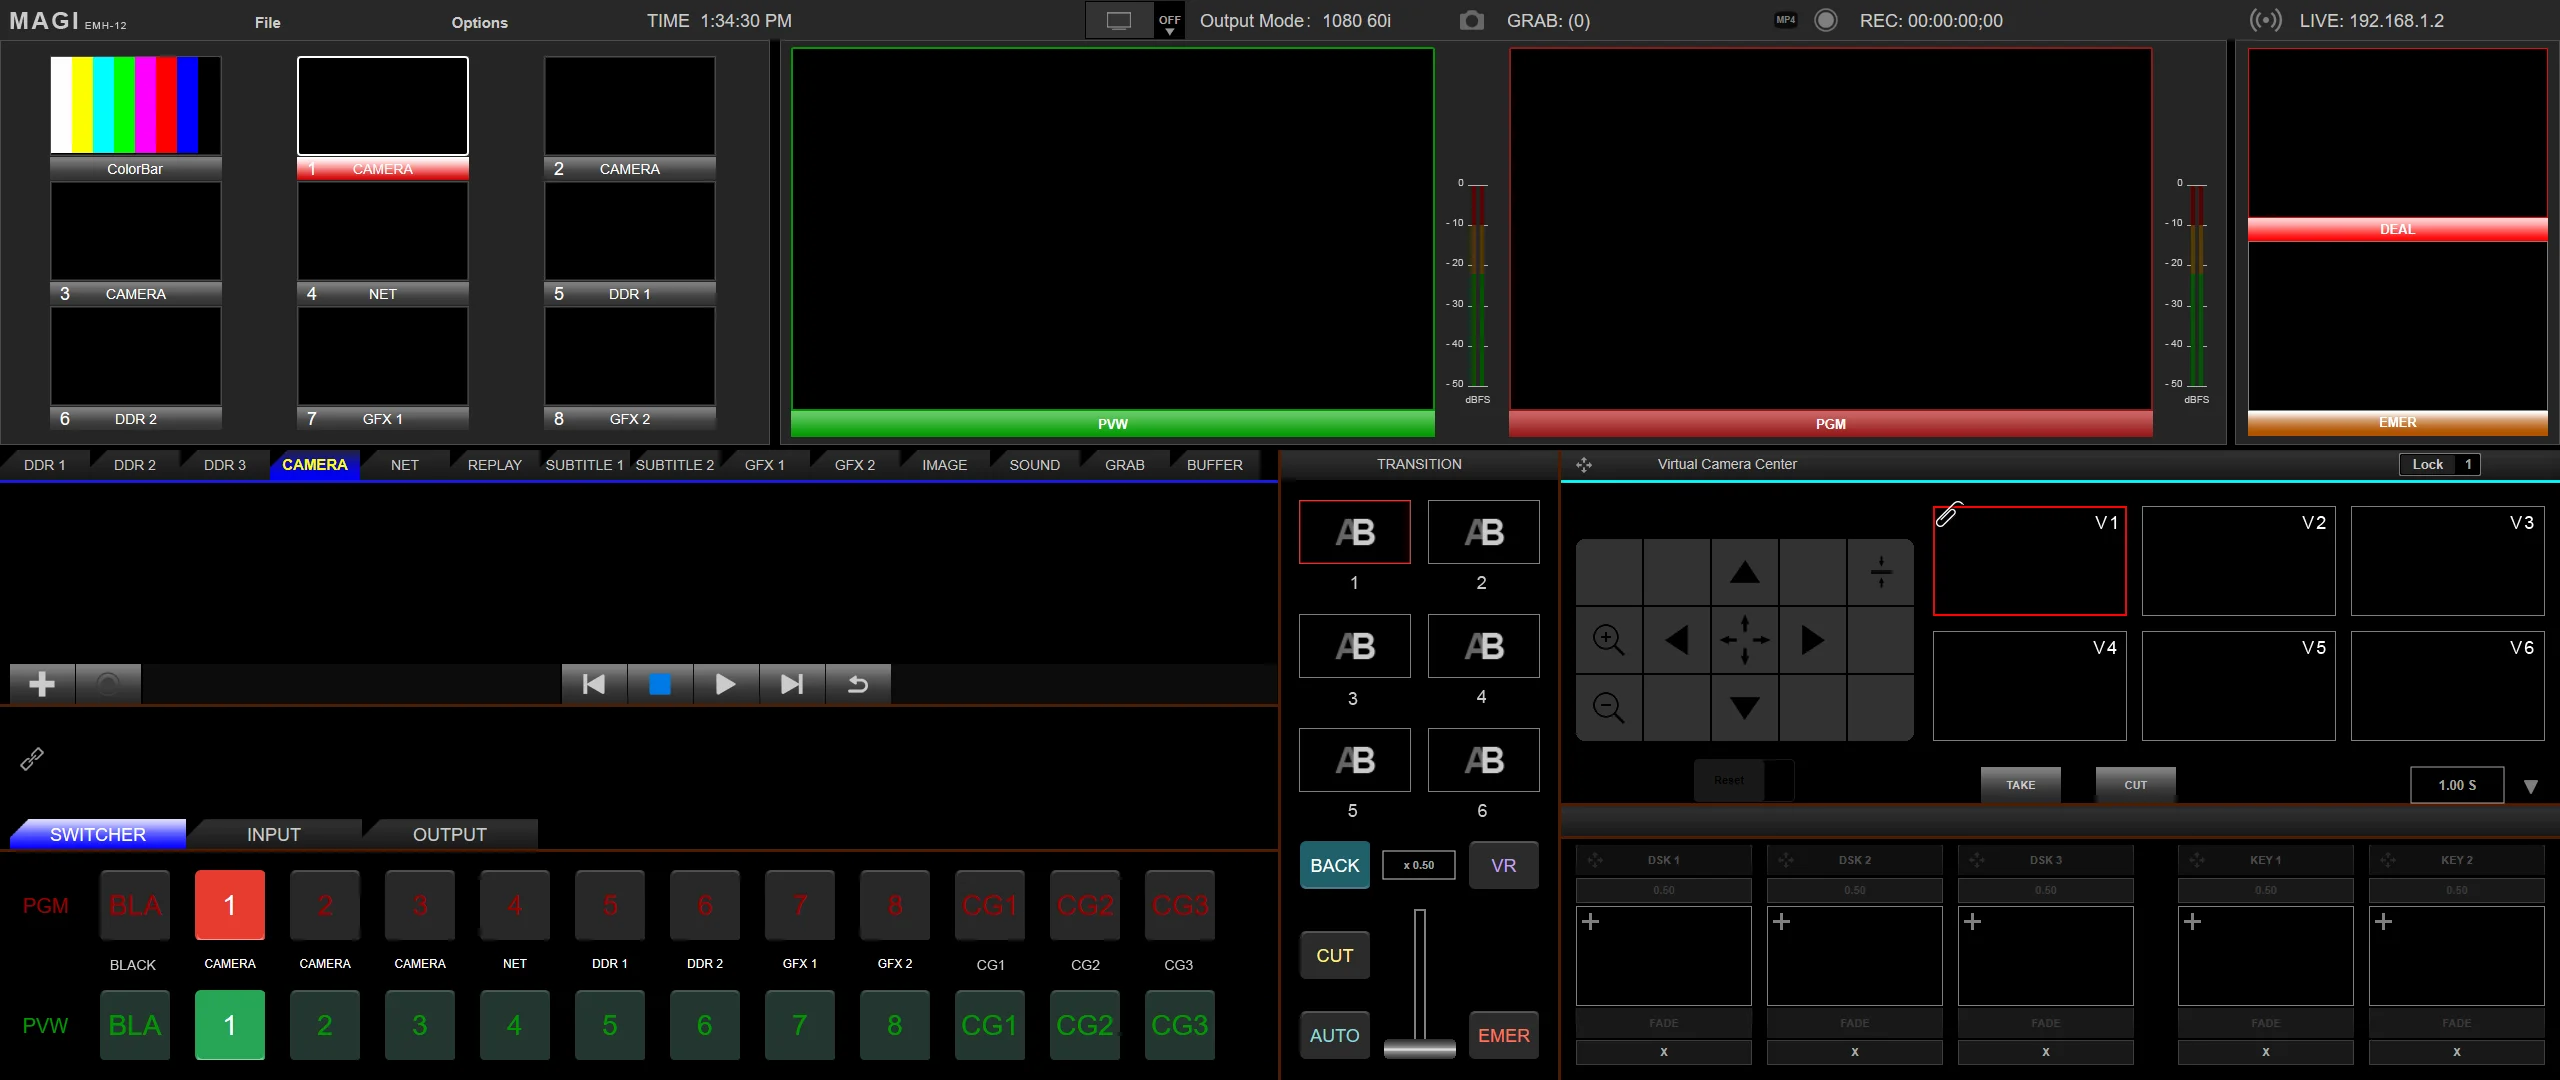Screen dimensions: 2560x1080
Task: Toggle the VR button
Action: (1503, 865)
